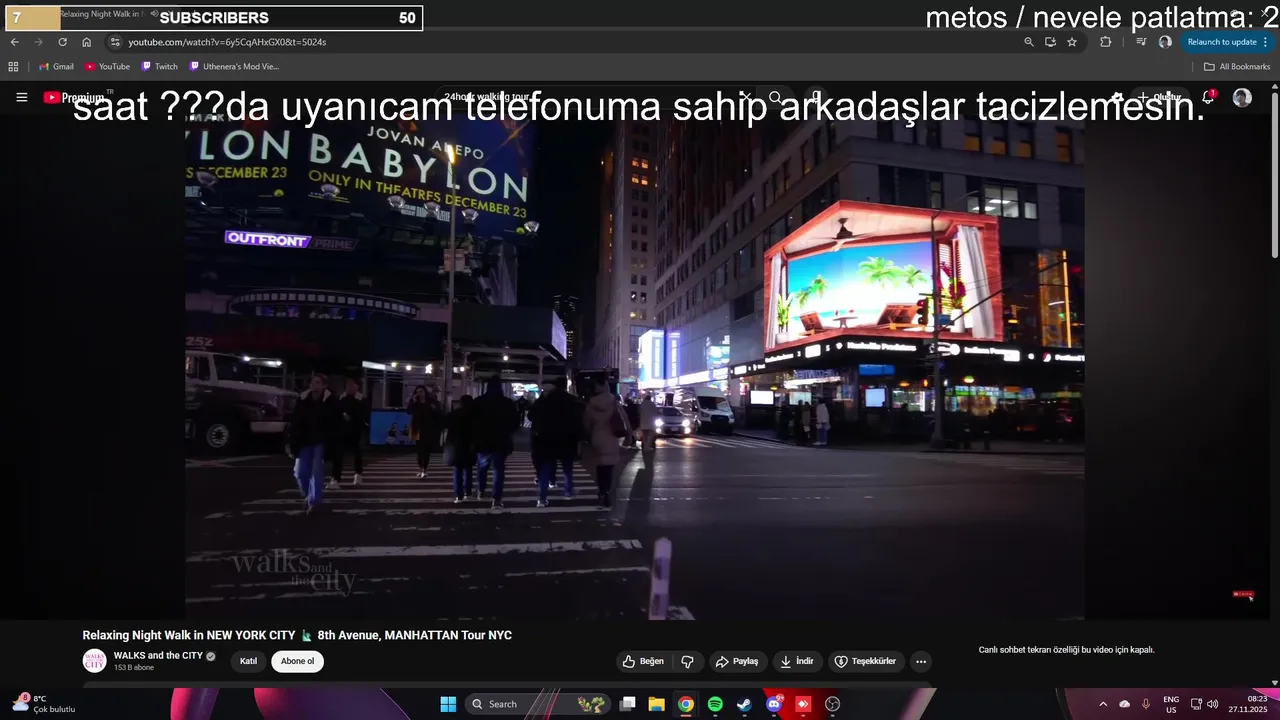Click the taskbar Search box
The height and width of the screenshot is (720, 1280).
click(x=538, y=704)
